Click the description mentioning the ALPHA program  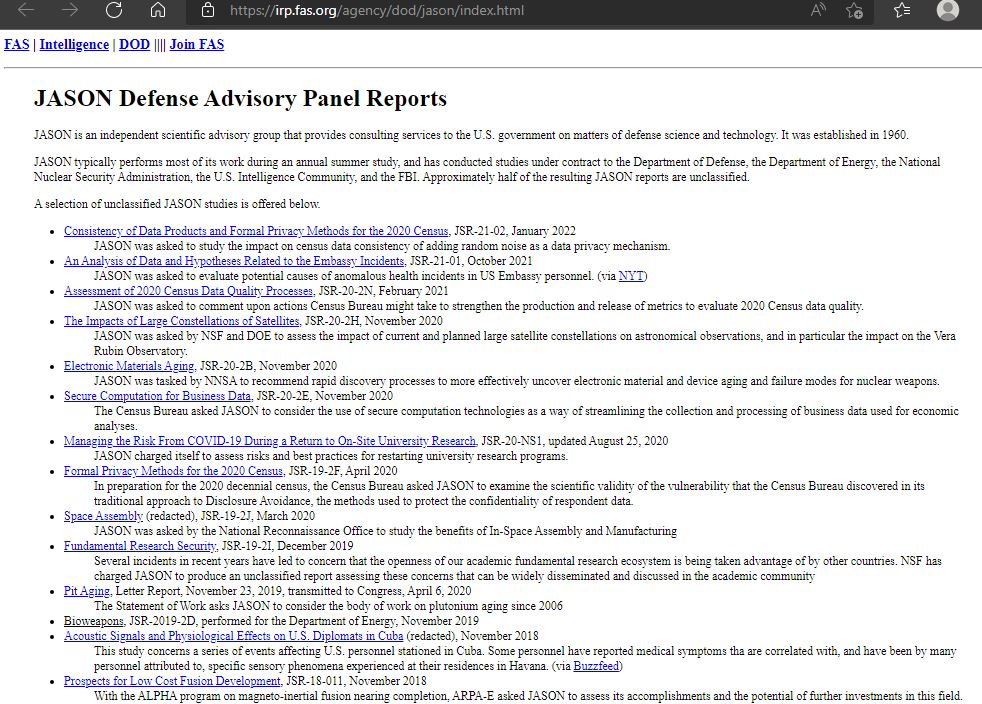pos(528,696)
